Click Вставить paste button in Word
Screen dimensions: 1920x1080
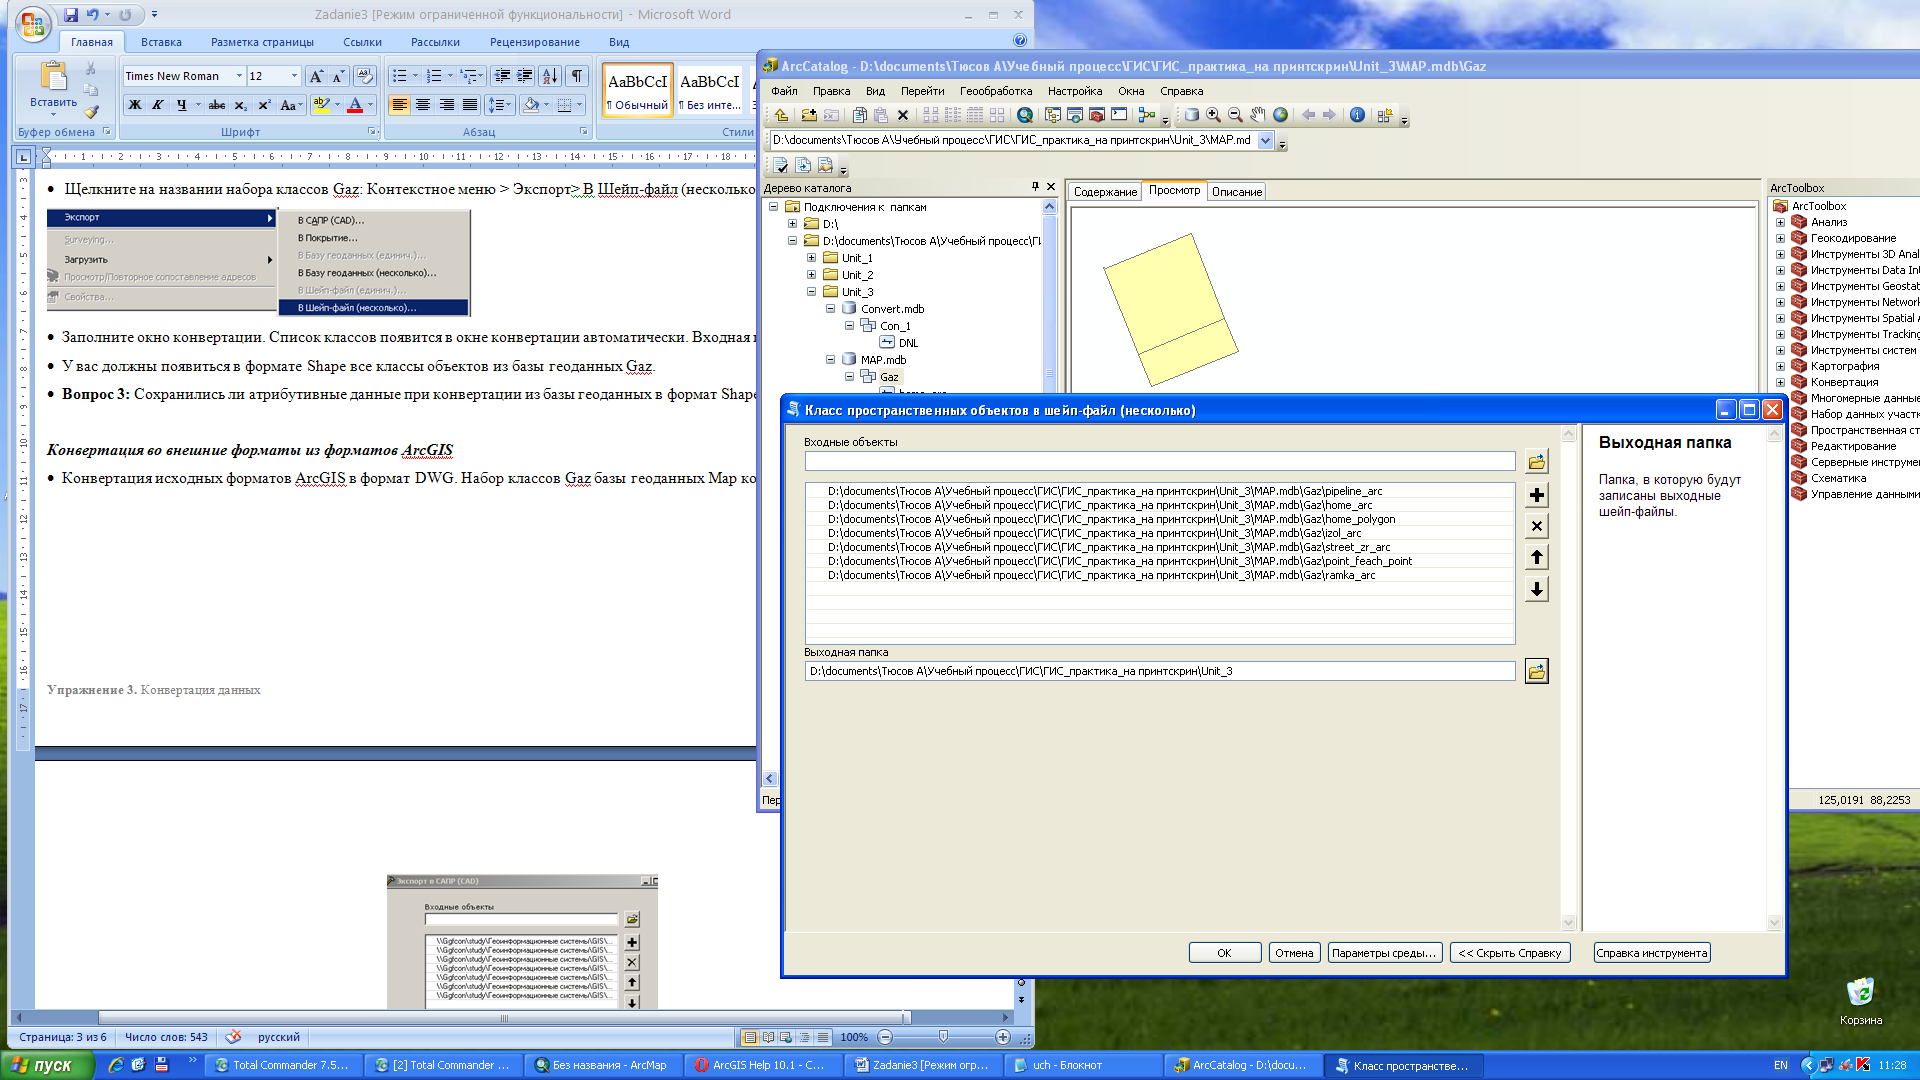click(x=53, y=88)
